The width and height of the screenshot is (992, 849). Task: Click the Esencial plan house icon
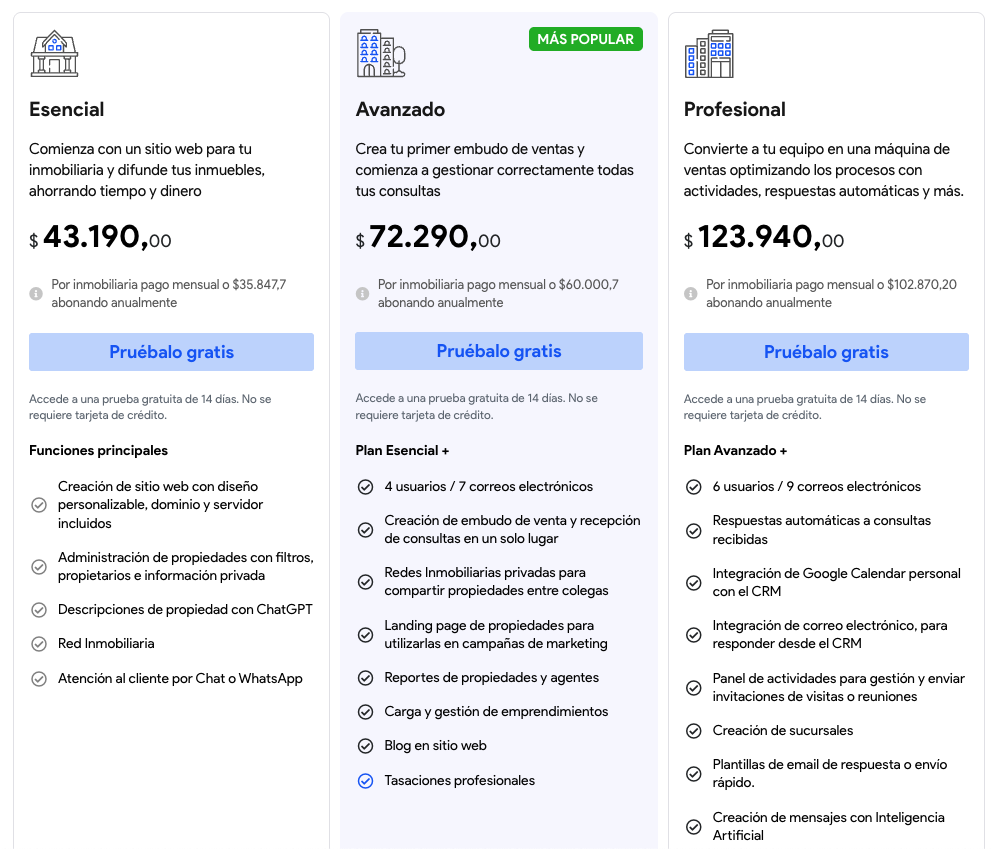click(54, 54)
